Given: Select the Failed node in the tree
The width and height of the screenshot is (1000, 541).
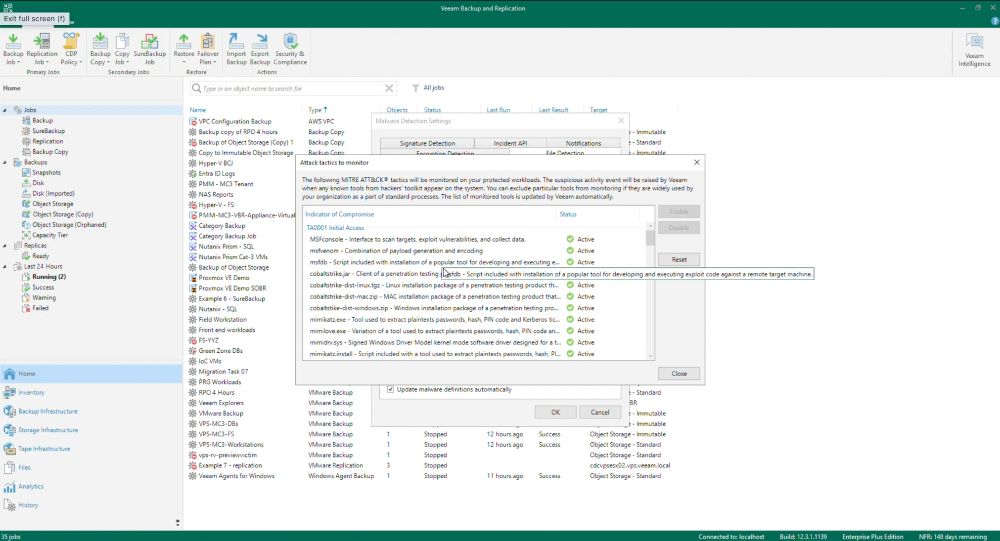Looking at the screenshot, I should (x=40, y=308).
